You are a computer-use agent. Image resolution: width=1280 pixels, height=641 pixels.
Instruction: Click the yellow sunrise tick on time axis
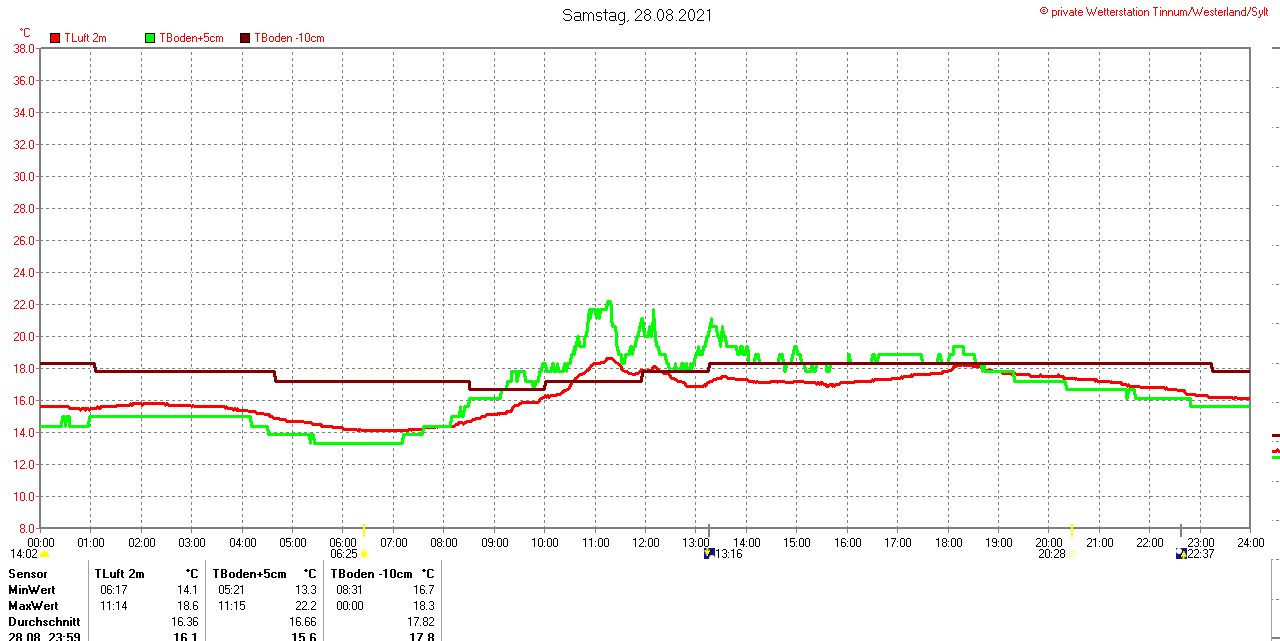click(x=364, y=530)
